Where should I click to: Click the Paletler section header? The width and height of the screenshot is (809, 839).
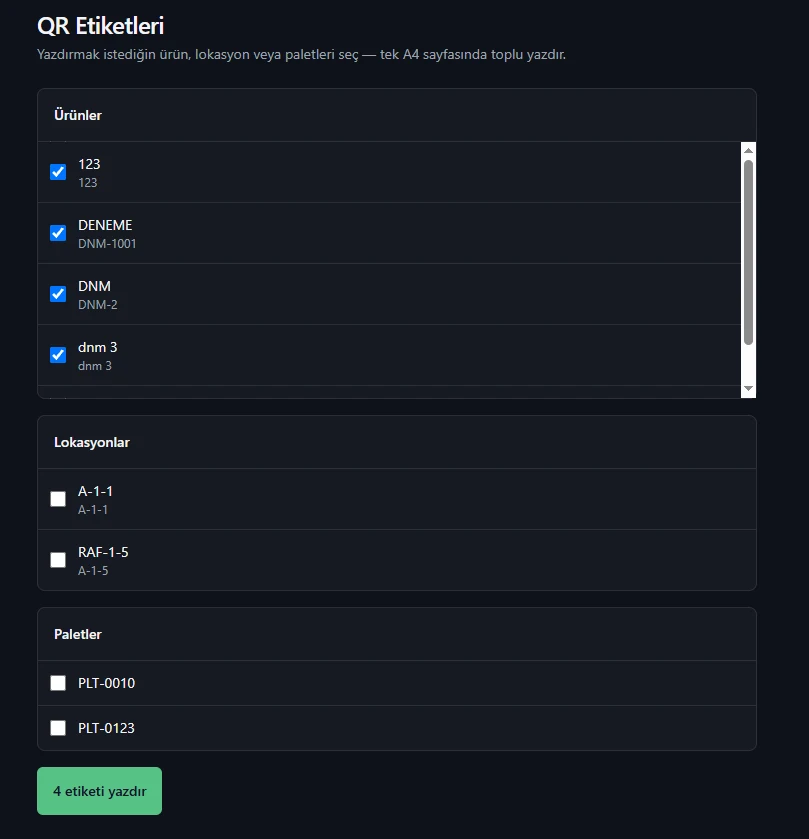pyautogui.click(x=78, y=635)
